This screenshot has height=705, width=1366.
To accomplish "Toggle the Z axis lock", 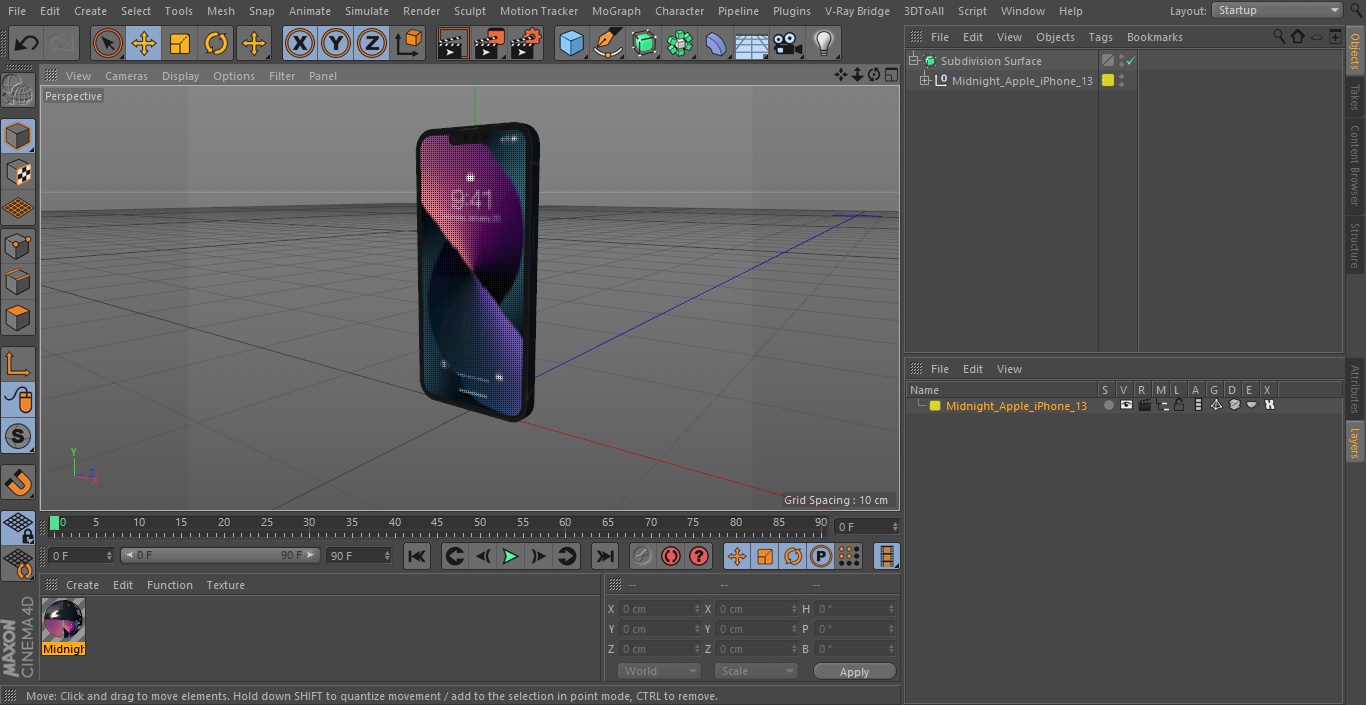I will tap(371, 43).
